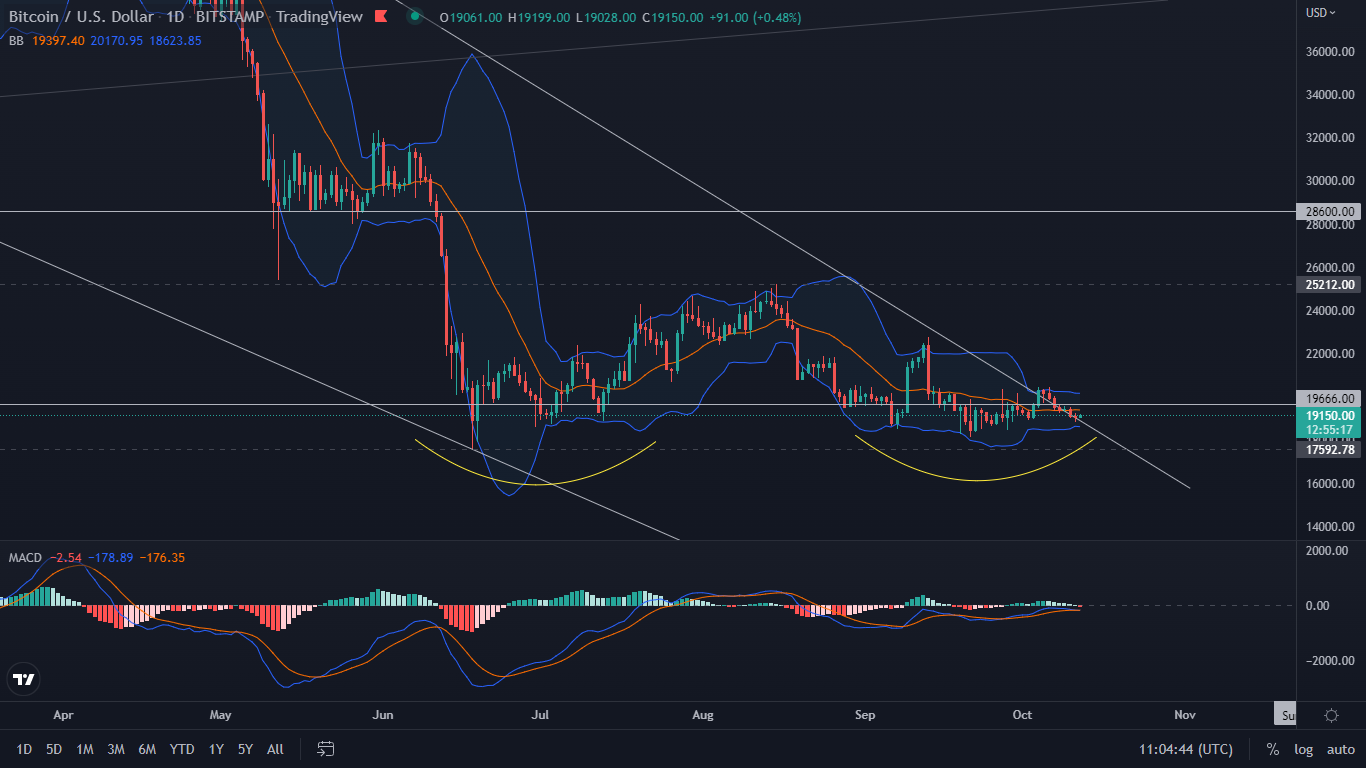Click the 28600.00 price line label
The width and height of the screenshot is (1366, 768).
coord(1331,212)
